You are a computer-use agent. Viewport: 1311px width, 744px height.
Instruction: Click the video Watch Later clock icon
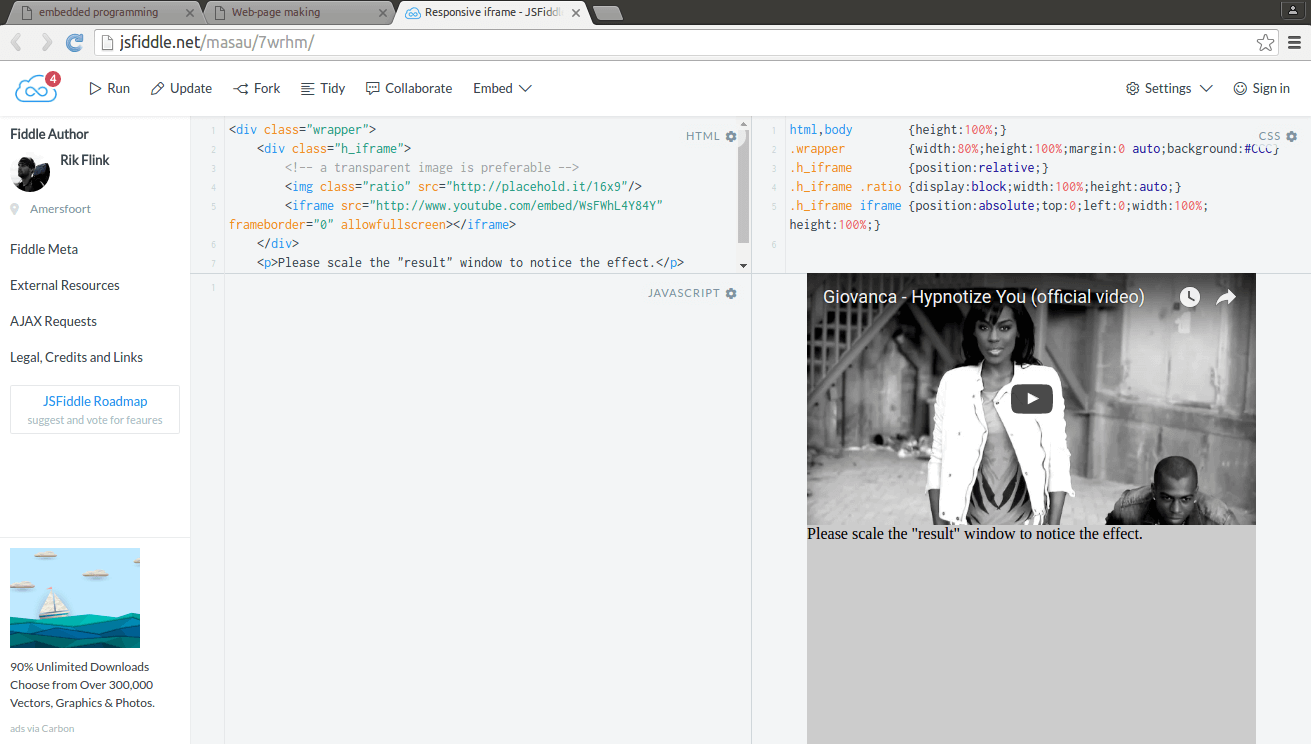coord(1189,297)
